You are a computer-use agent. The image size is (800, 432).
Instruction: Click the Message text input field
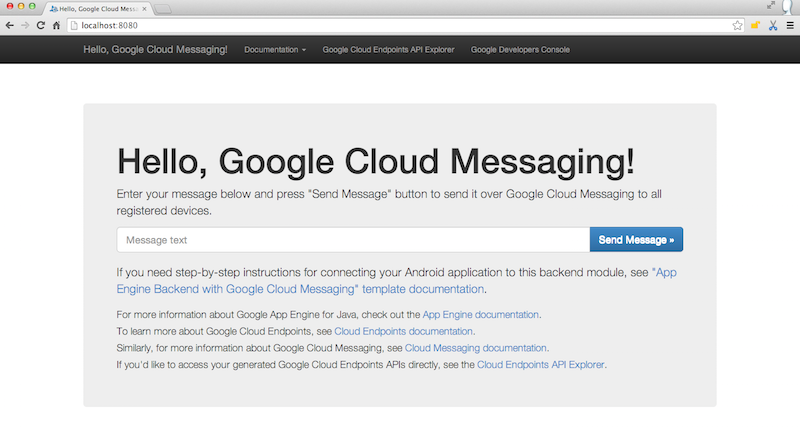[x=353, y=240]
